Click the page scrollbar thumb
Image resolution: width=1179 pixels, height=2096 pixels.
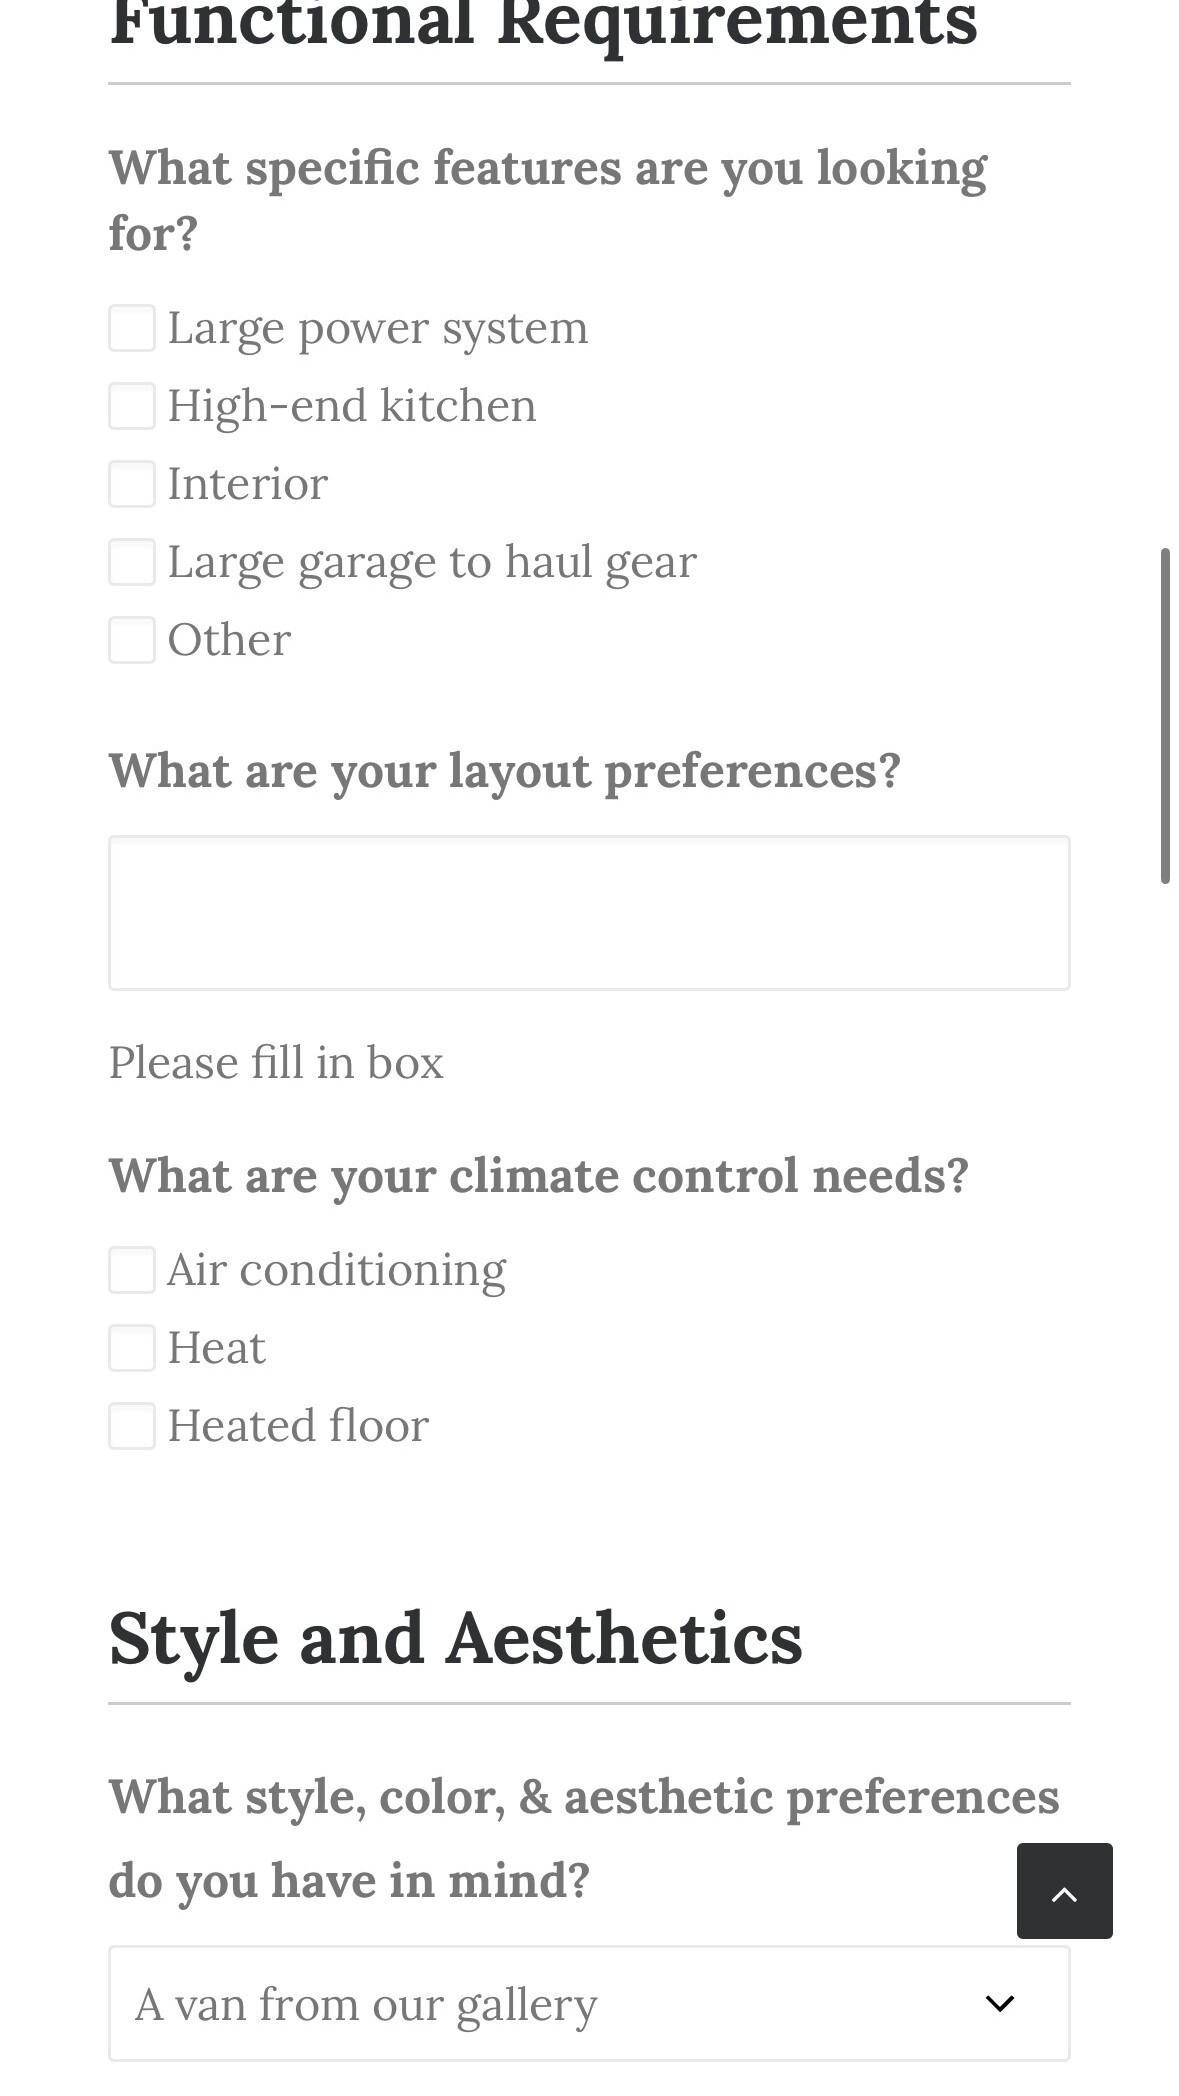pos(1165,715)
